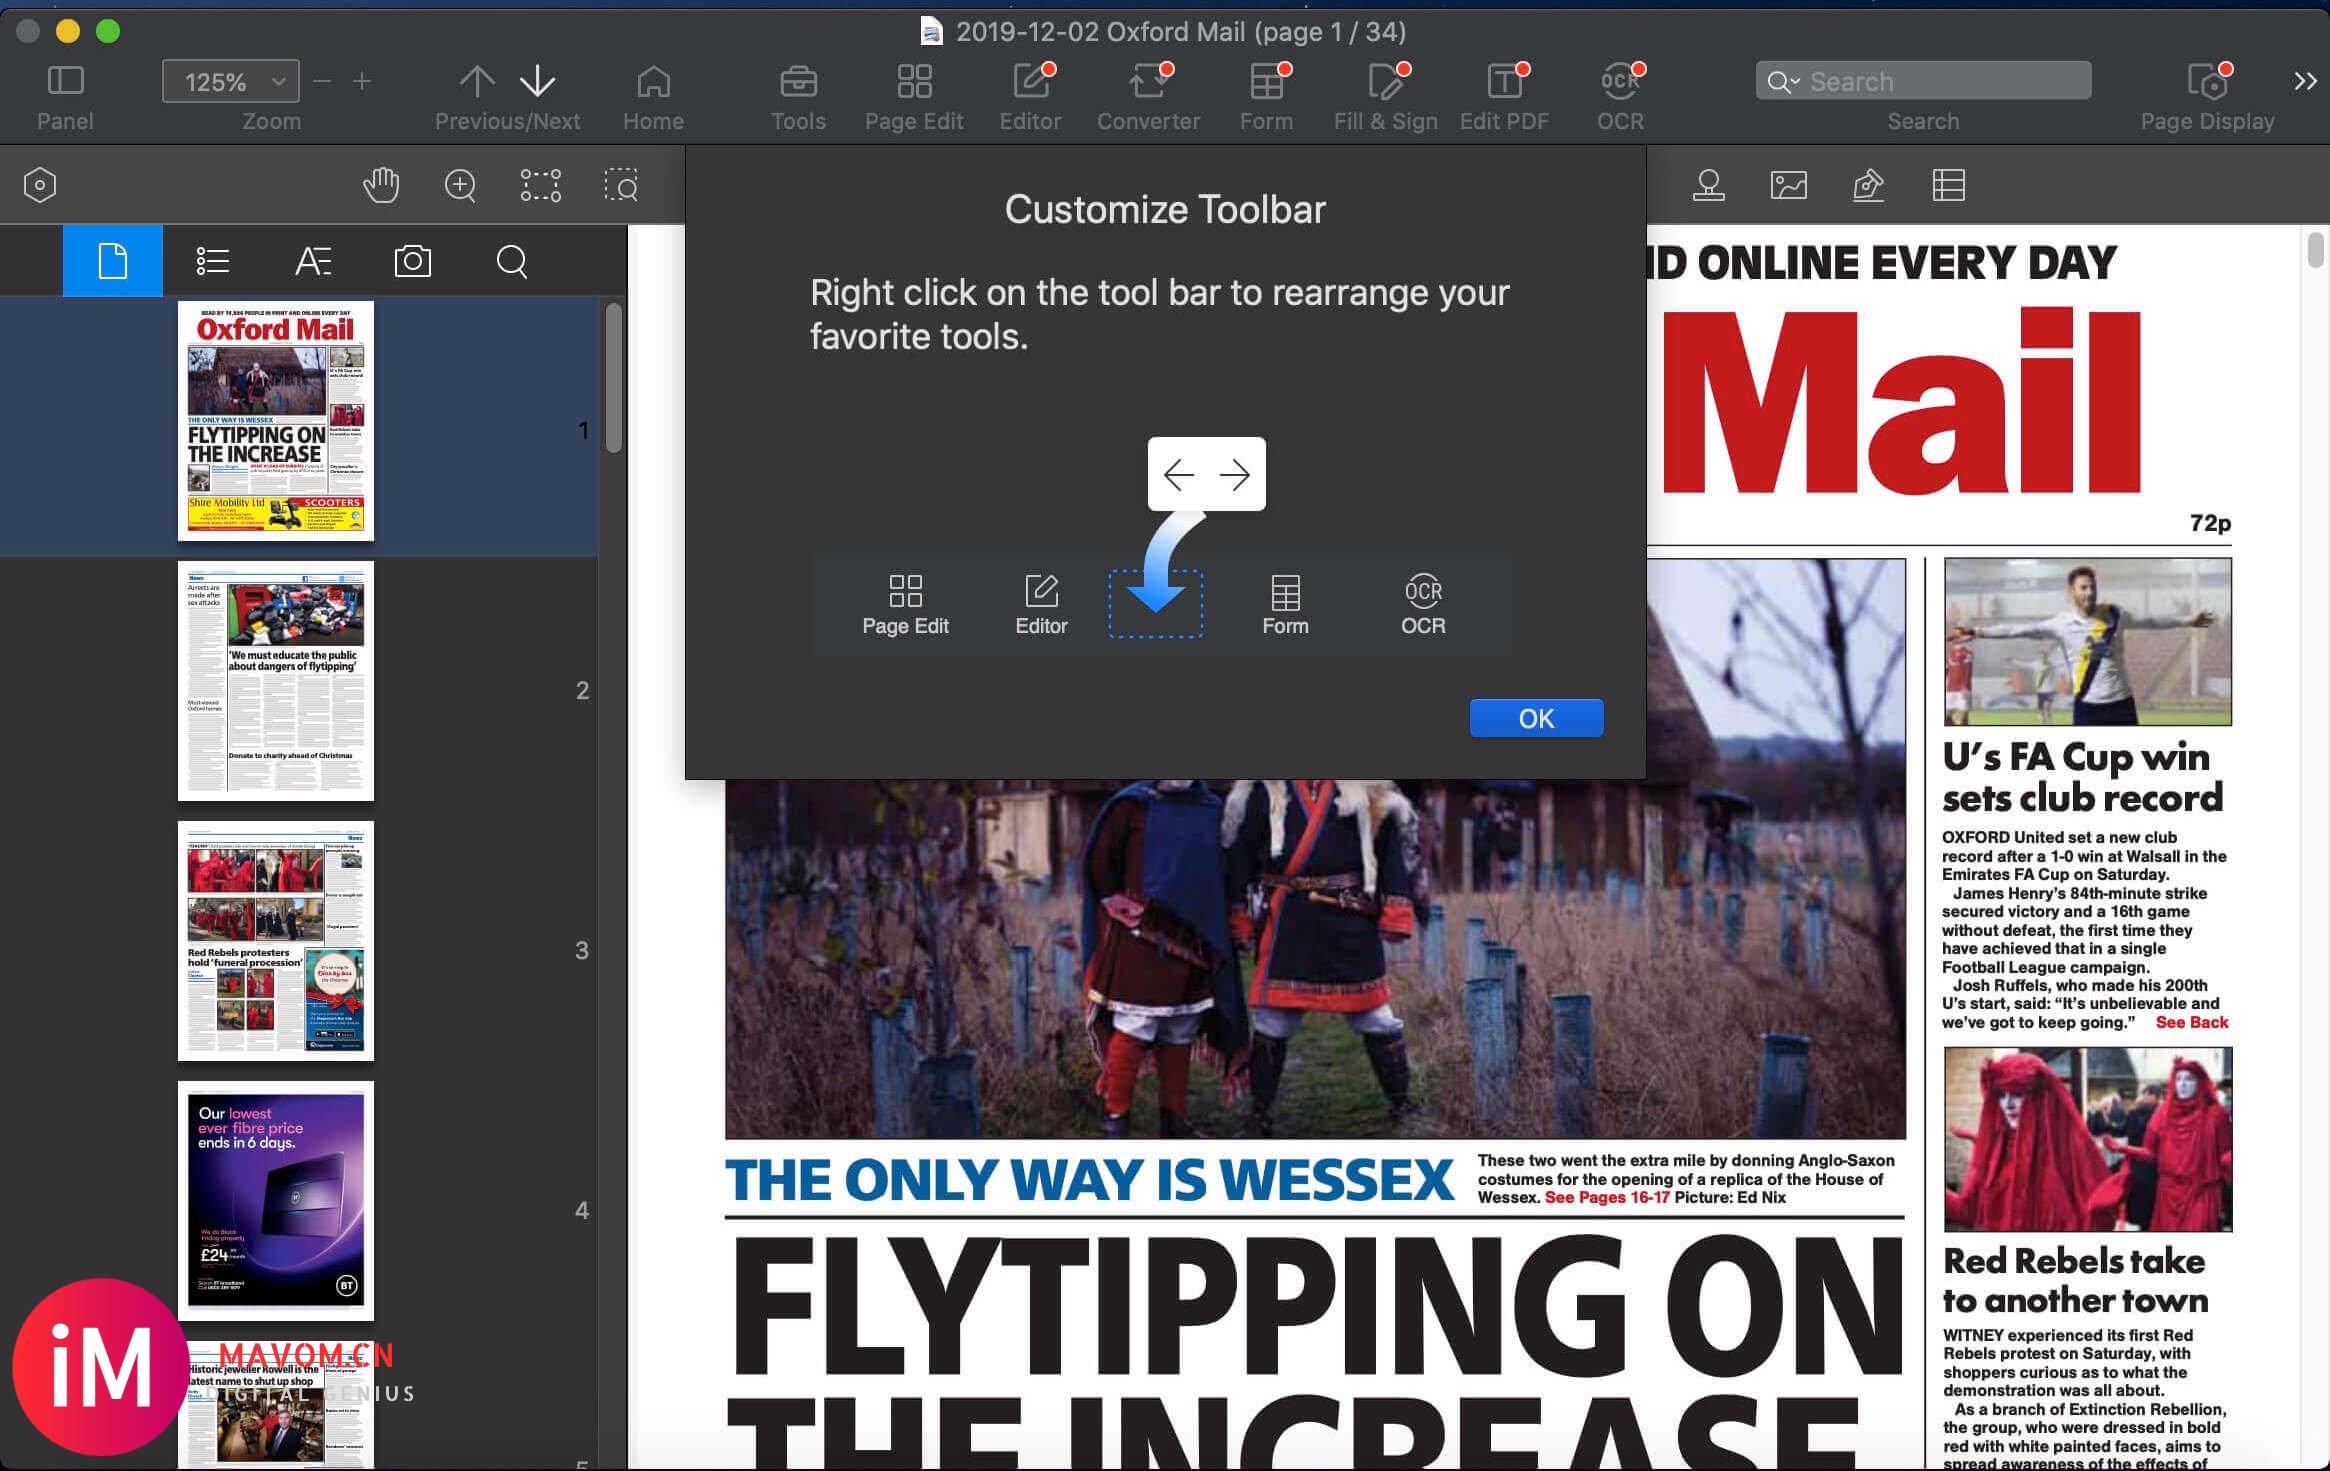Open the Home view
This screenshot has height=1471, width=2330.
pos(653,81)
